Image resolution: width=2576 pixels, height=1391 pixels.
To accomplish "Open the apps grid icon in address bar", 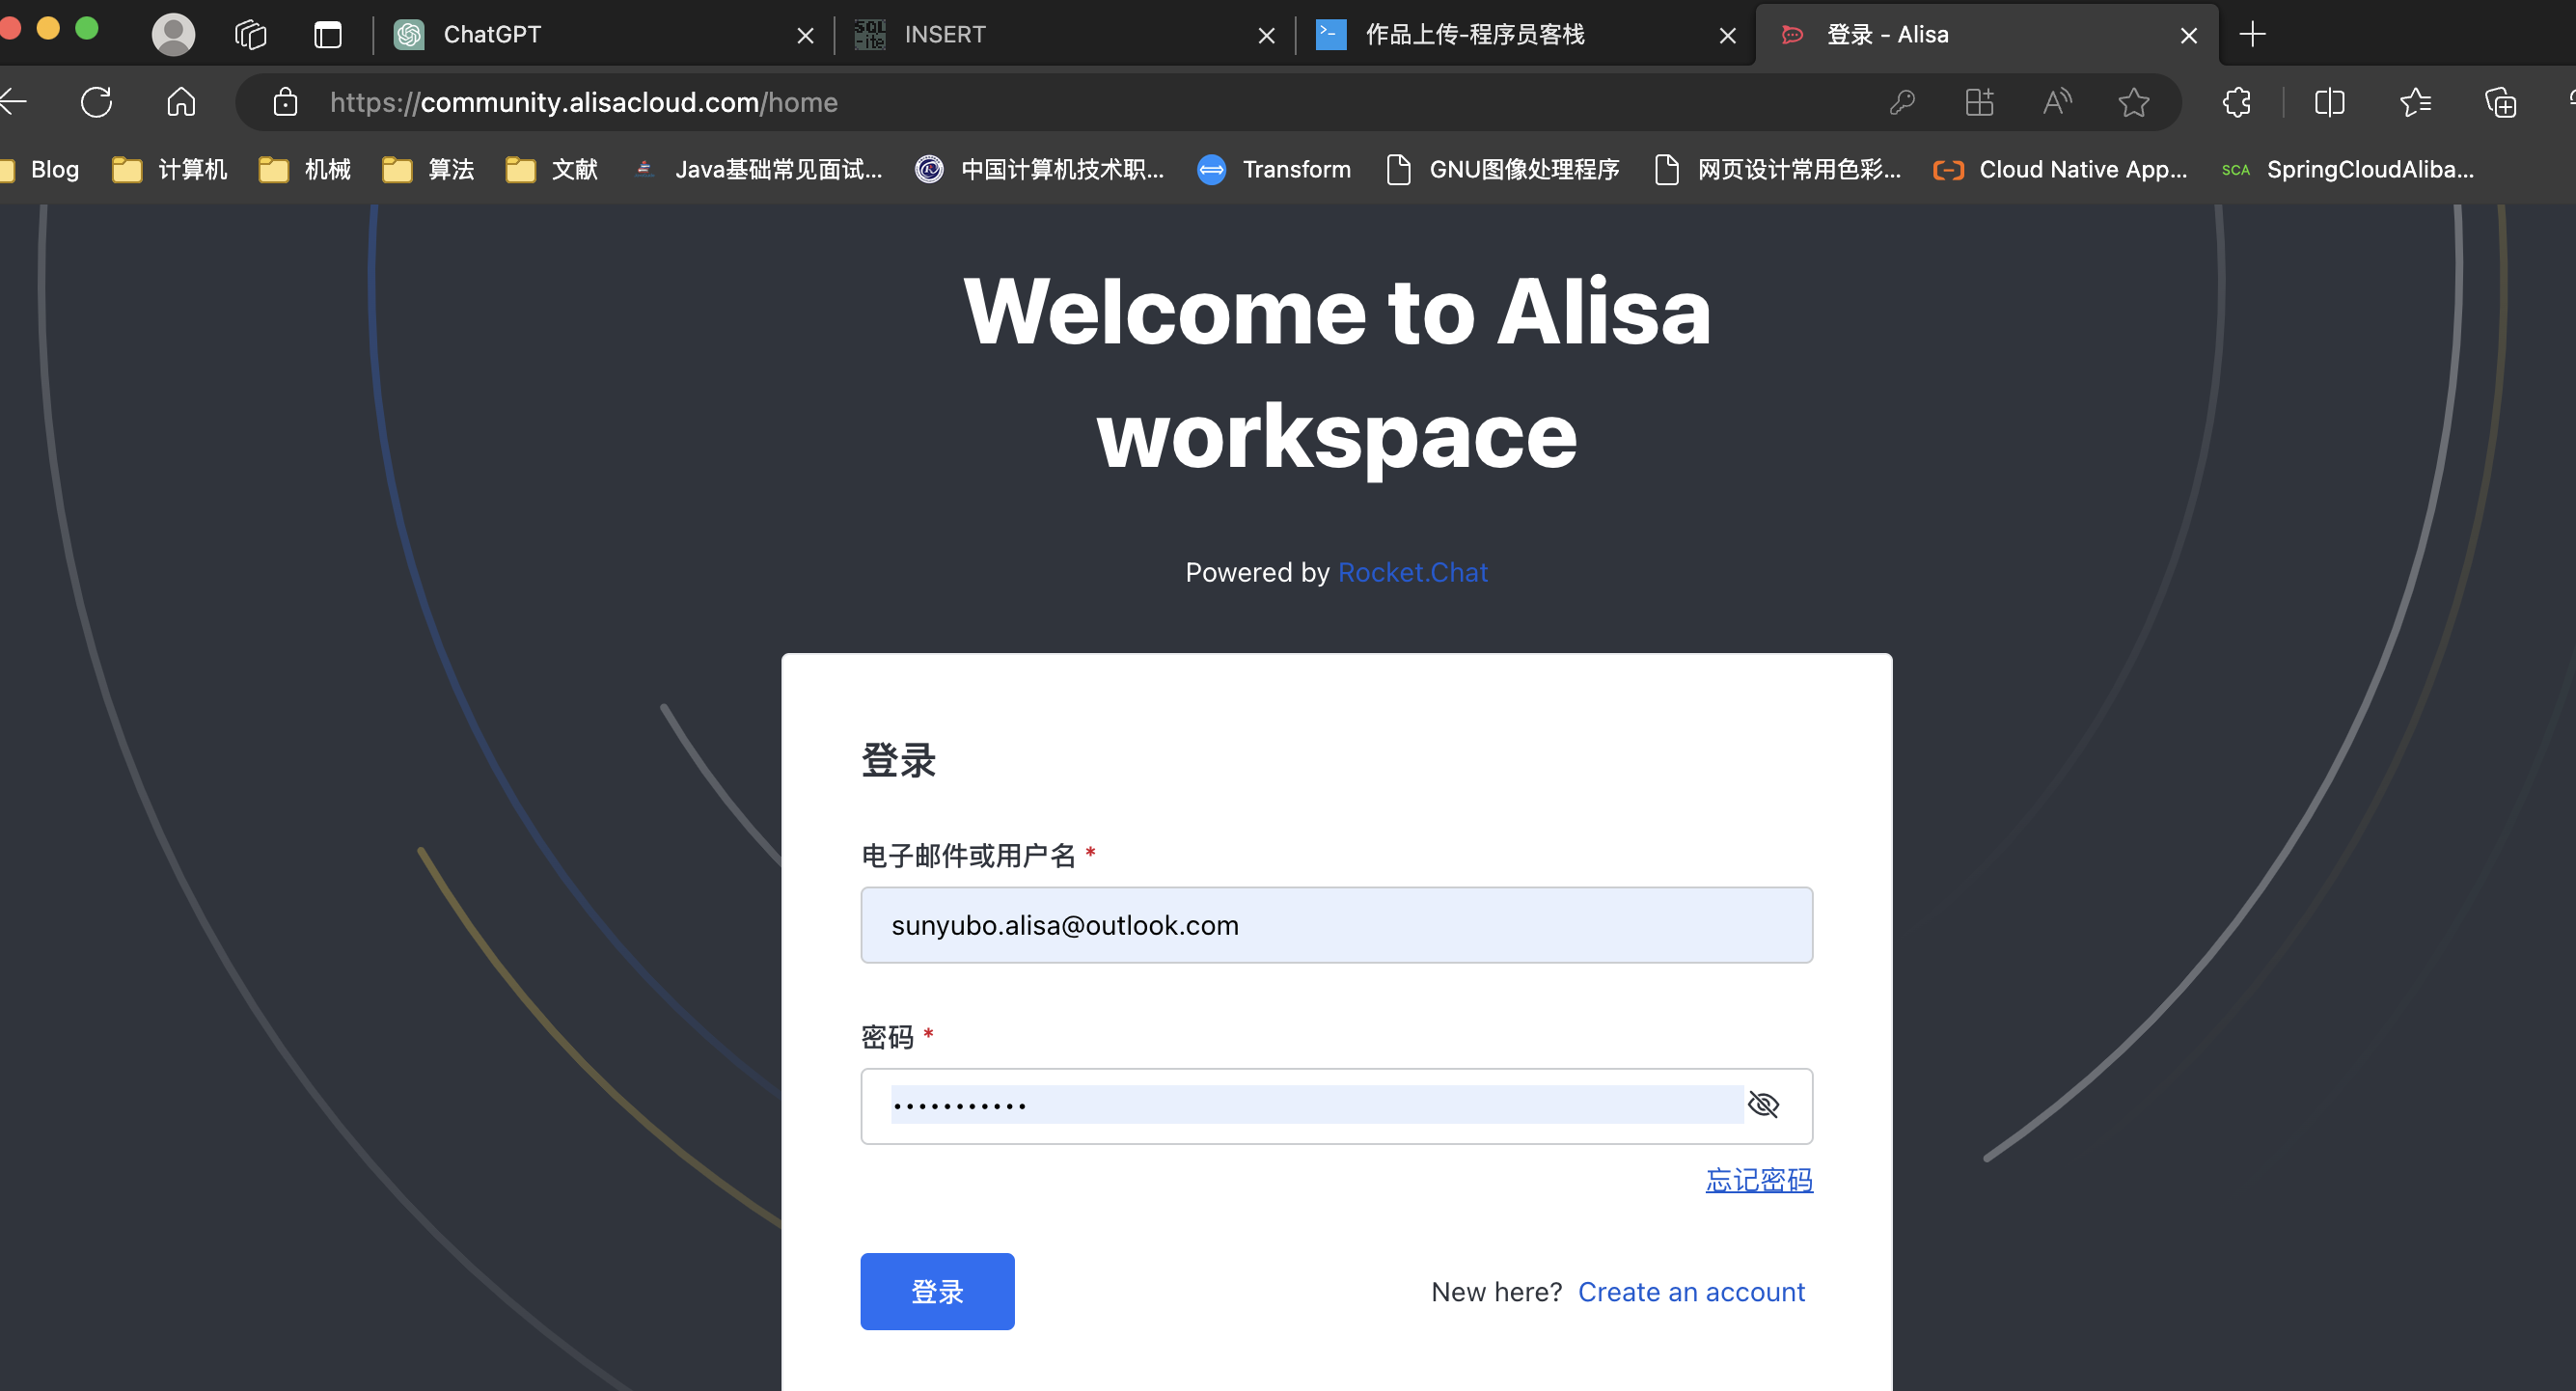I will (x=1979, y=102).
